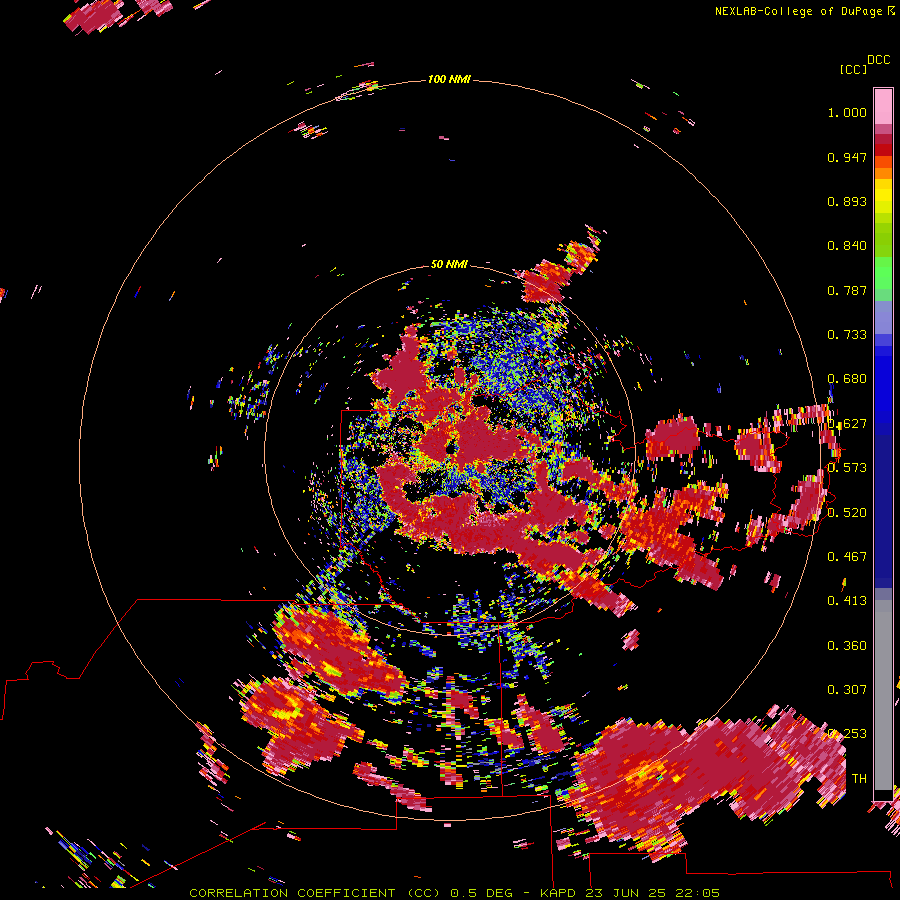Click the 0.680 legend value
This screenshot has height=900, width=900.
(847, 379)
